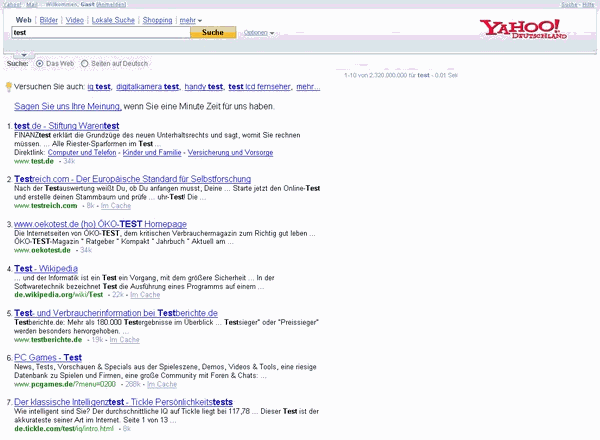Click the green URL 'www.testberichte.de'
Screen dimensions: 600x440
click(x=48, y=340)
